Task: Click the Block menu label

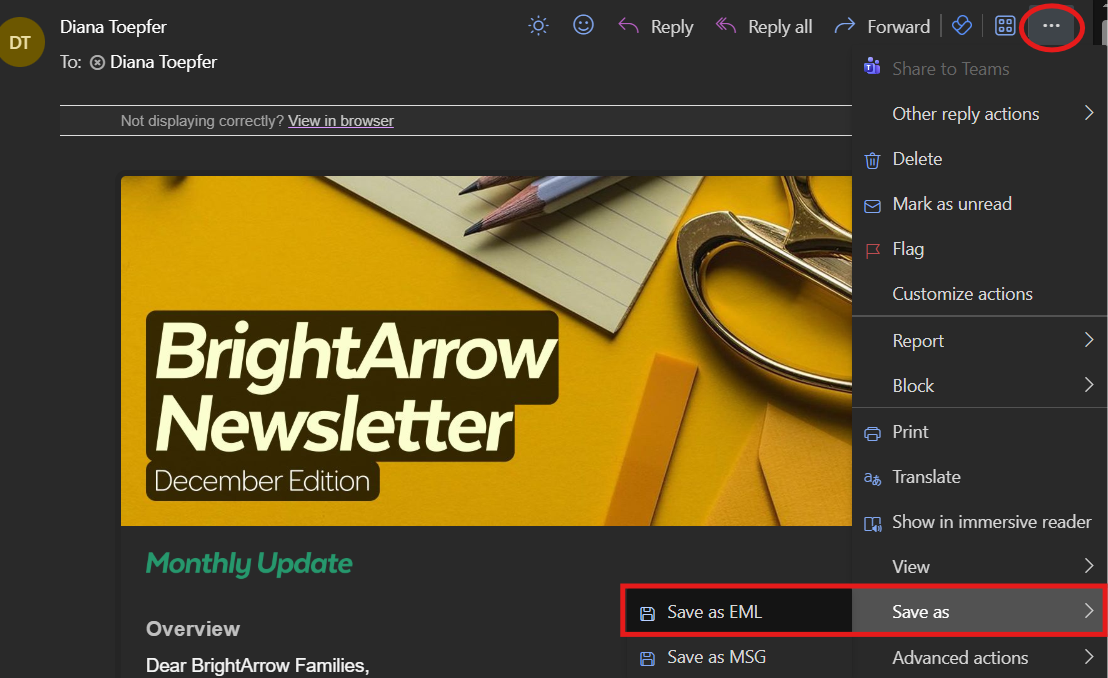Action: pyautogui.click(x=913, y=385)
